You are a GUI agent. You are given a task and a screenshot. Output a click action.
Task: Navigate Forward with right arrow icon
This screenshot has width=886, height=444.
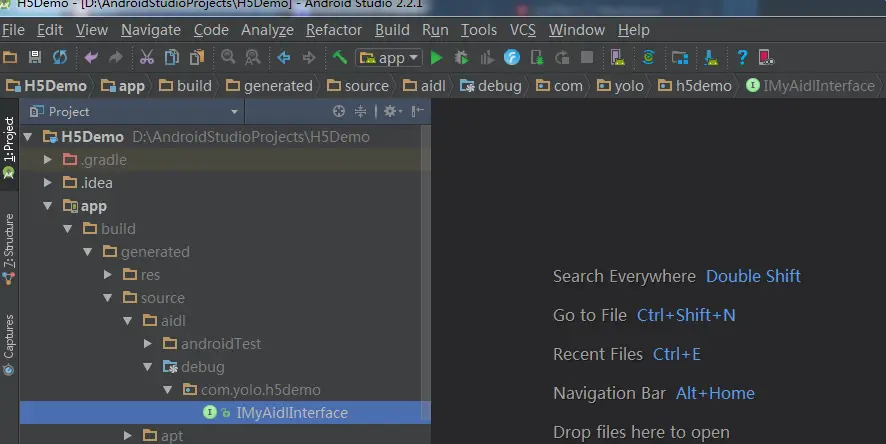pyautogui.click(x=309, y=57)
